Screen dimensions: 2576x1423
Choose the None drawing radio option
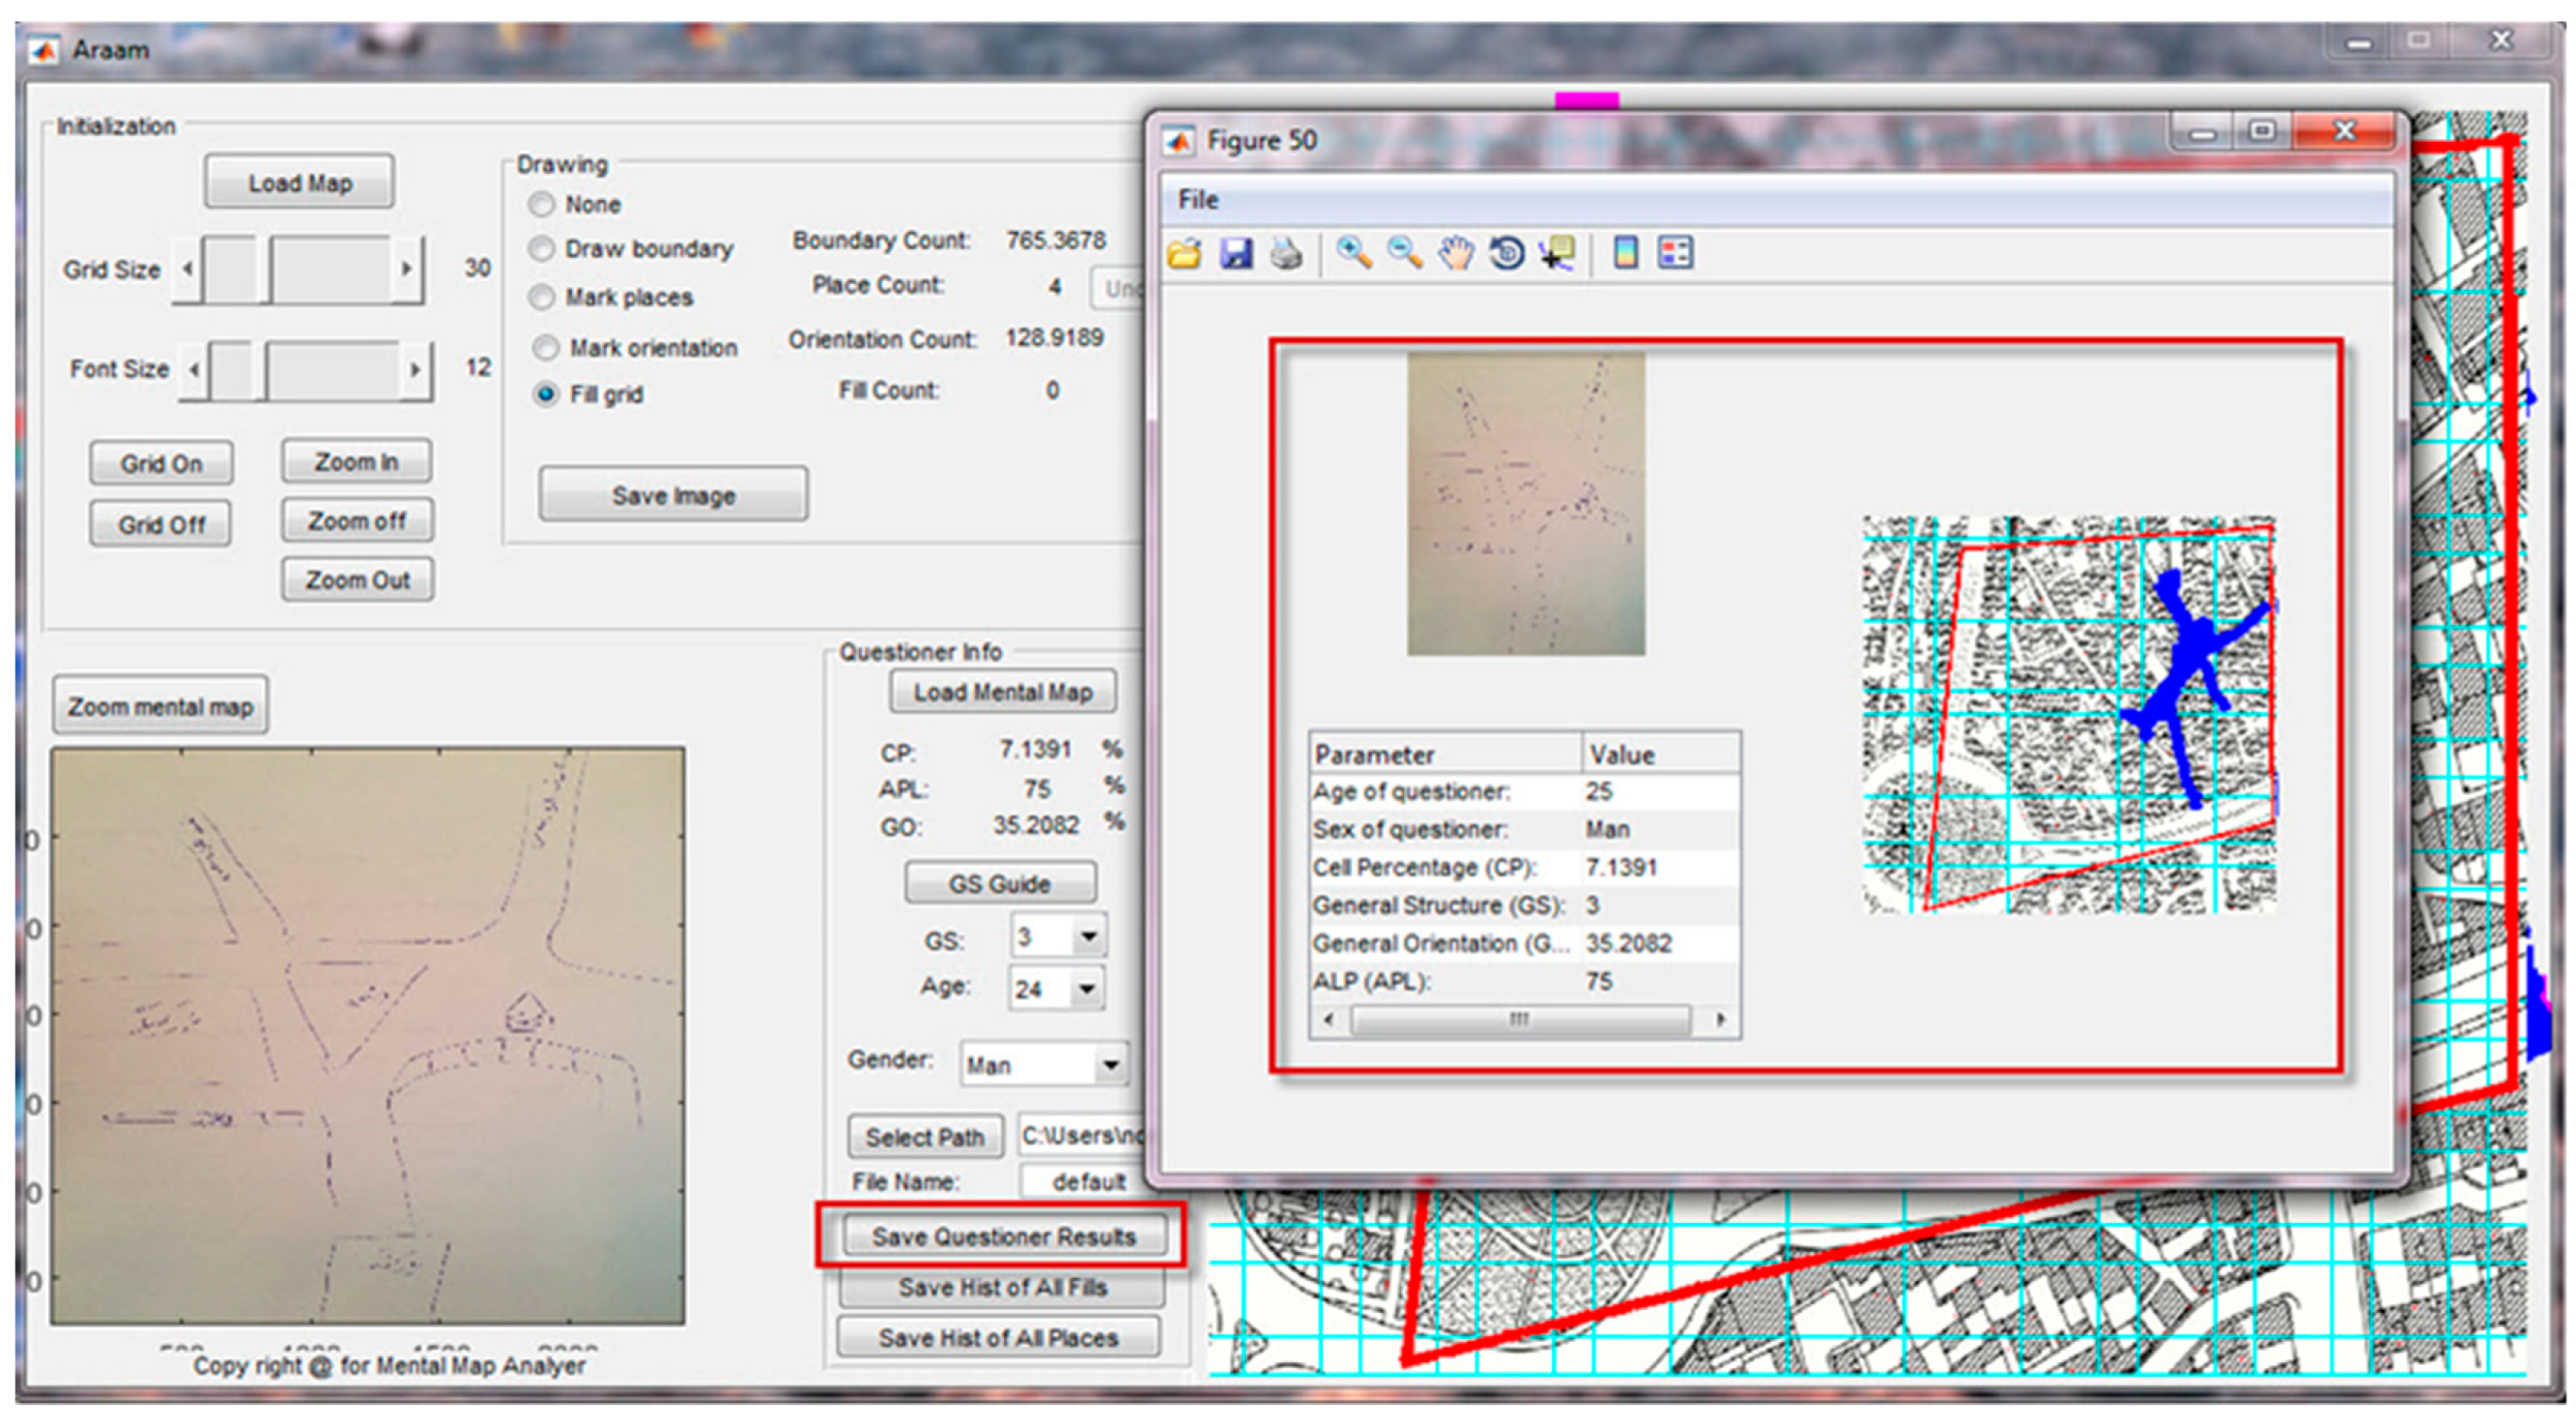[x=542, y=205]
